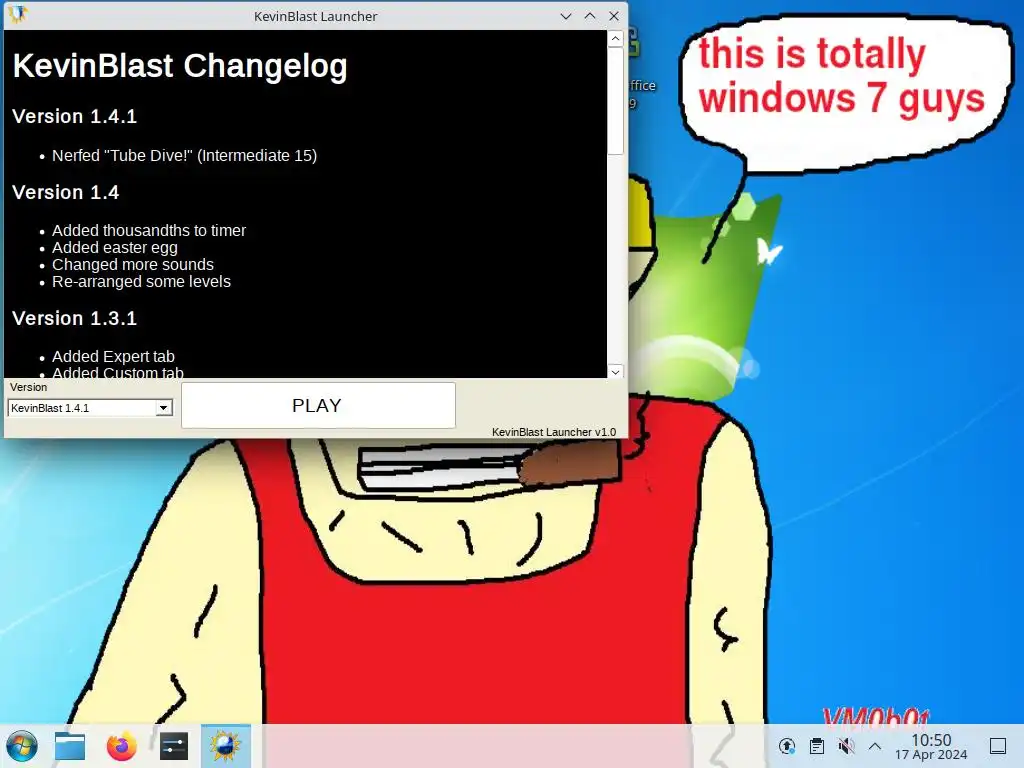Click the "Added Expert tab" line

click(113, 357)
